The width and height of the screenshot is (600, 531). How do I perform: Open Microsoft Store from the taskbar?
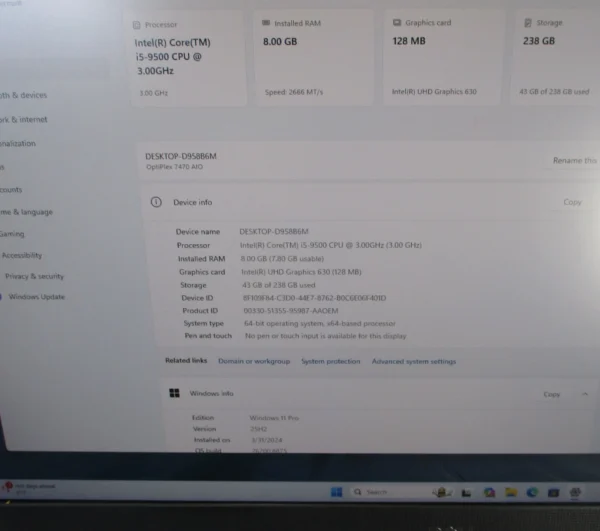coord(553,493)
